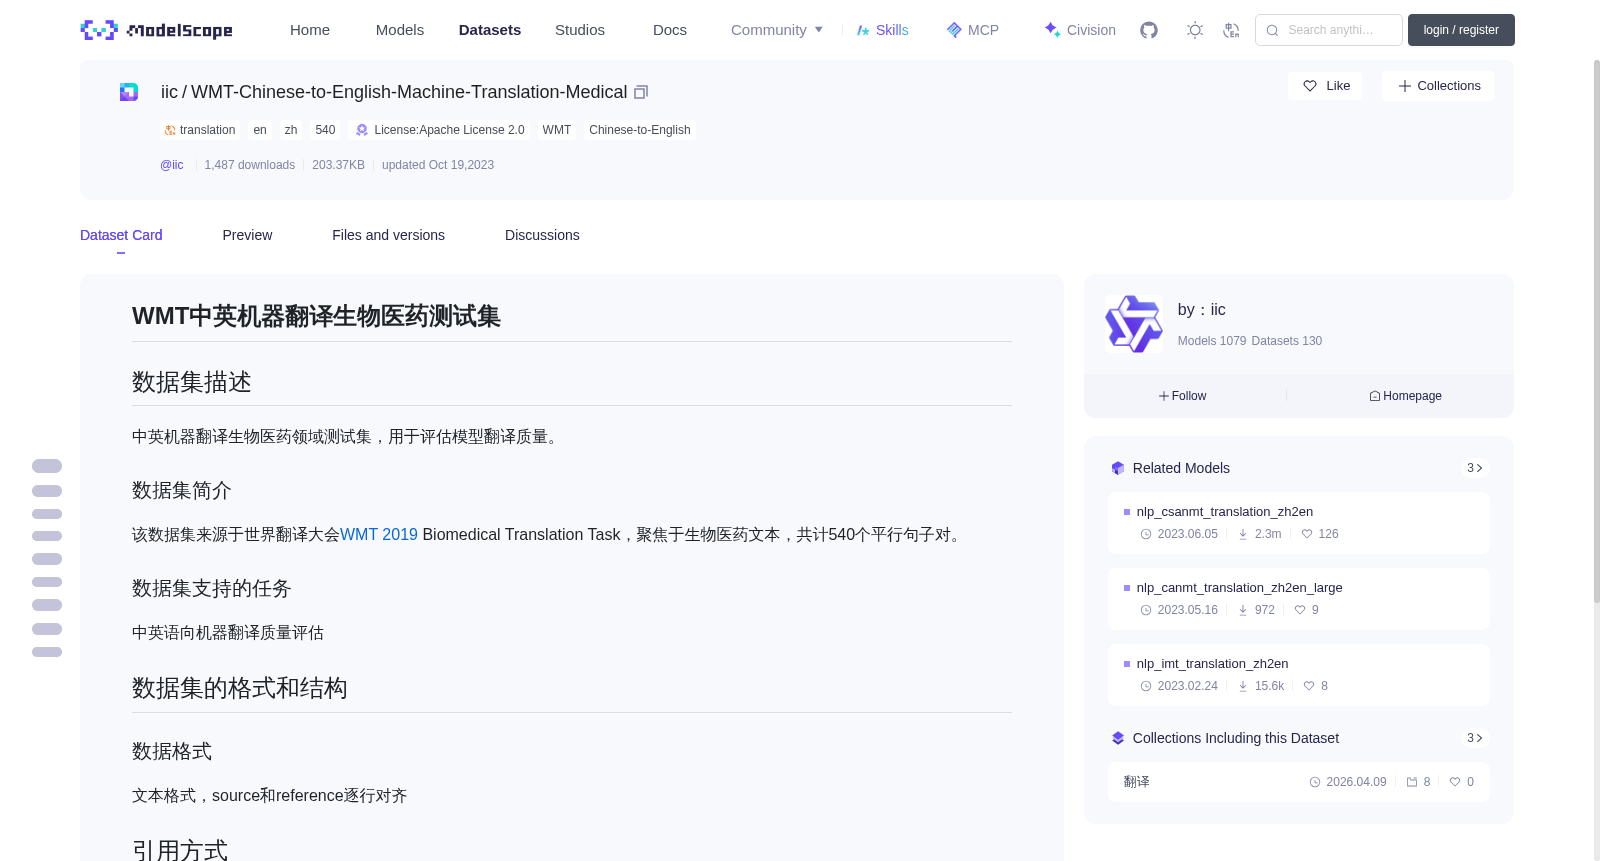Click the translation task tag
Image resolution: width=1600 pixels, height=861 pixels.
coord(200,130)
